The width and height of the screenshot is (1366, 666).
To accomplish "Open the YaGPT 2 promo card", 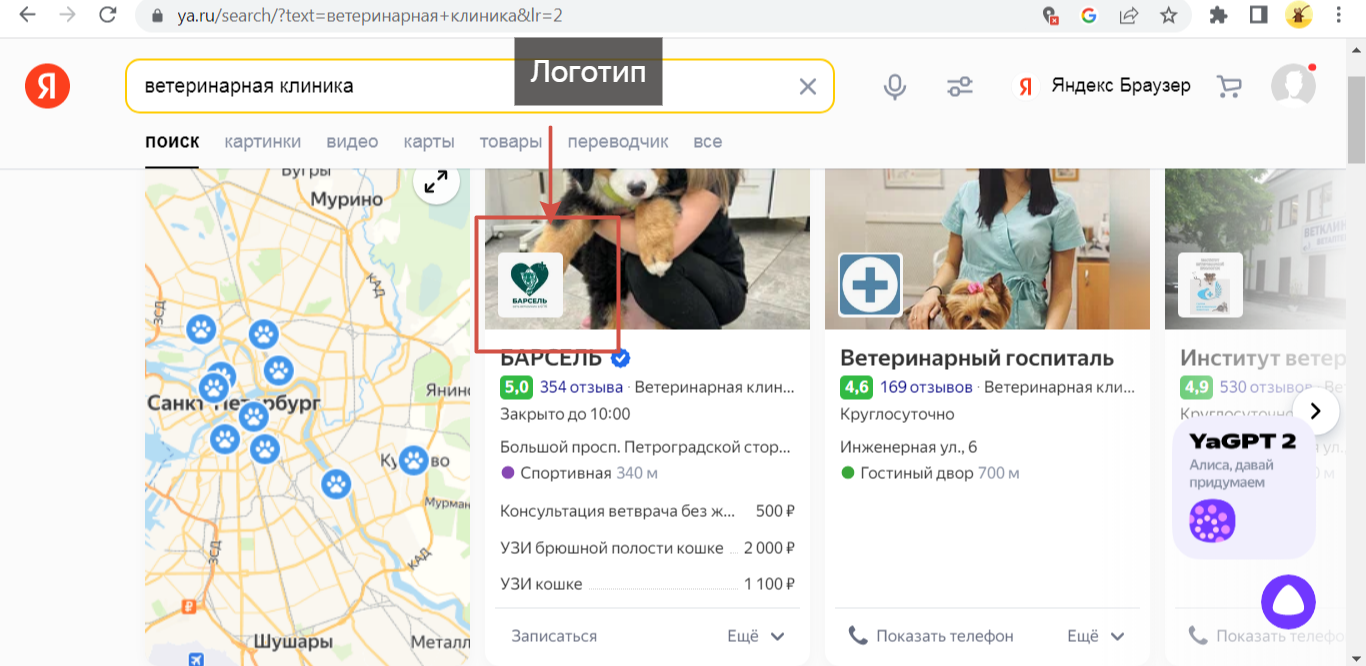I will tap(1243, 486).
